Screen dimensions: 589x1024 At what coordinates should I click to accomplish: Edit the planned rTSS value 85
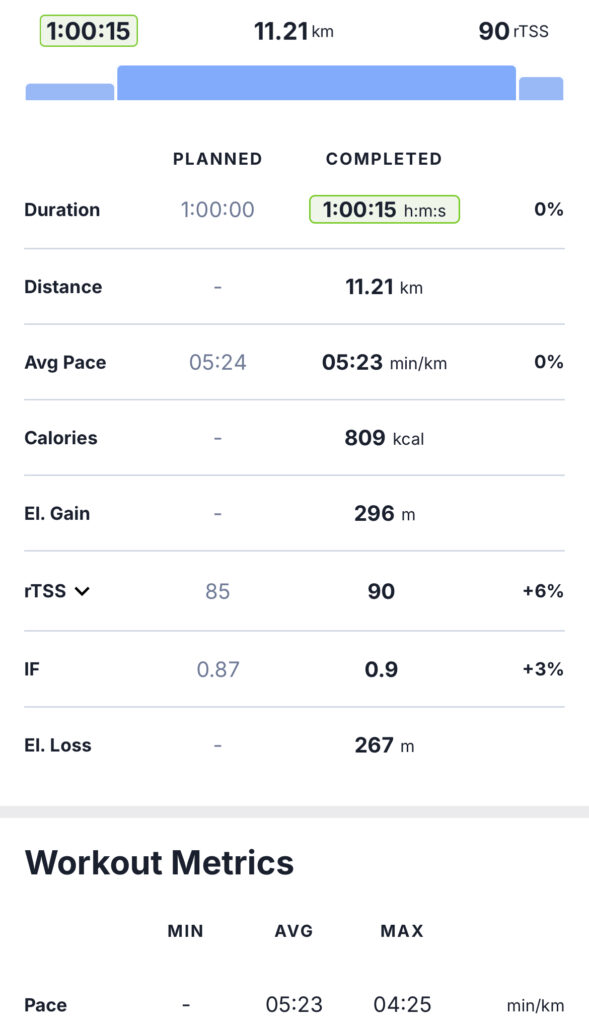pos(217,592)
